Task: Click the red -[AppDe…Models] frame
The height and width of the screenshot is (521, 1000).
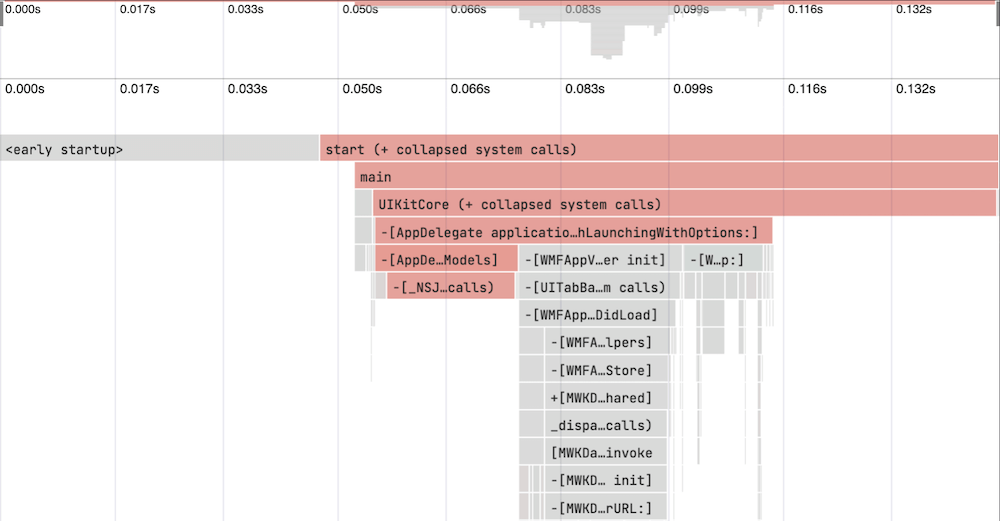Action: 447,260
